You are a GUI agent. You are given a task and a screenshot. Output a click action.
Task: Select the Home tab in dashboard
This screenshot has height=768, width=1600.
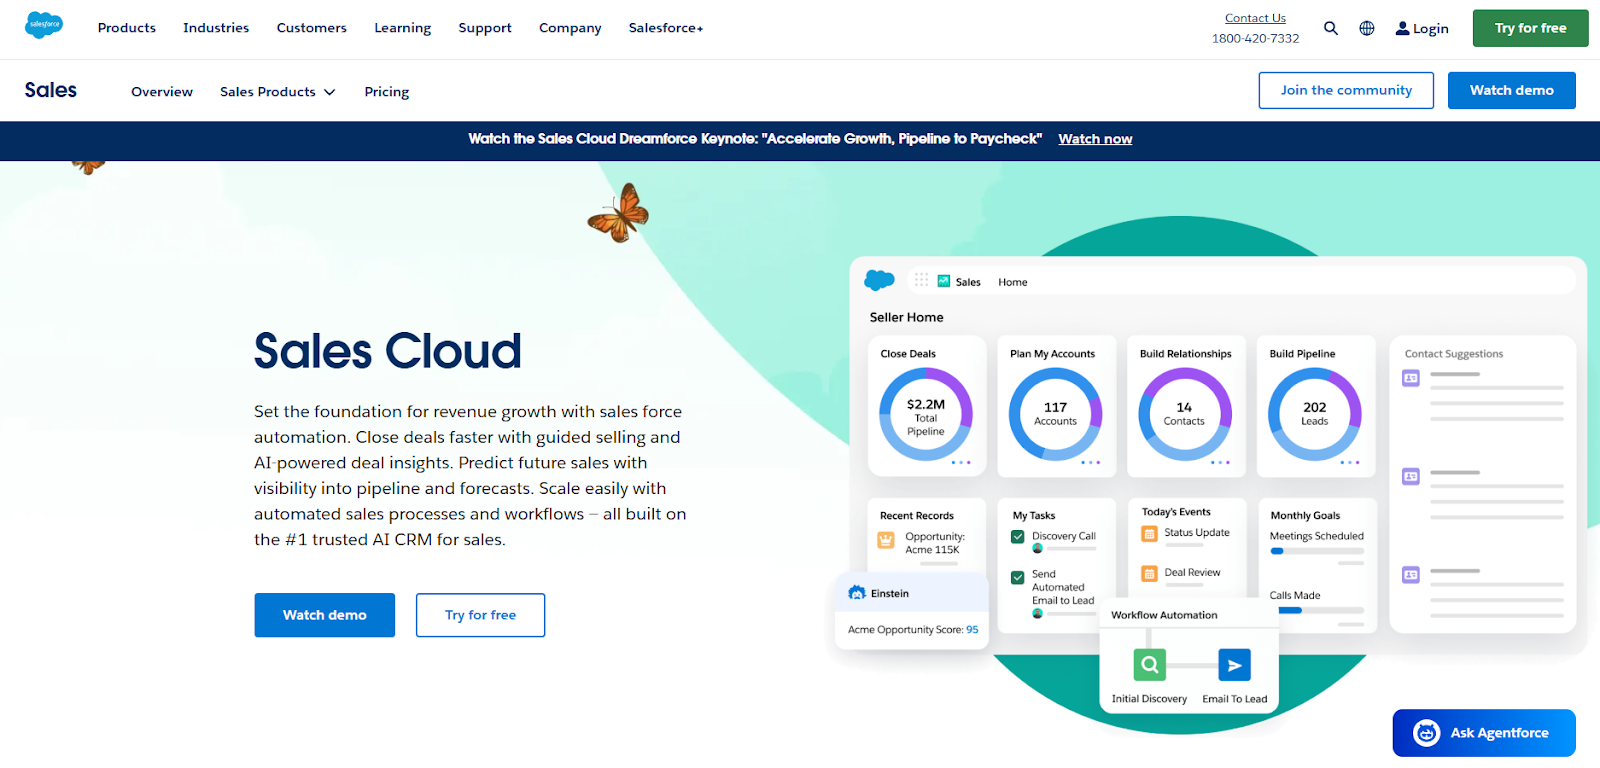click(x=1013, y=282)
